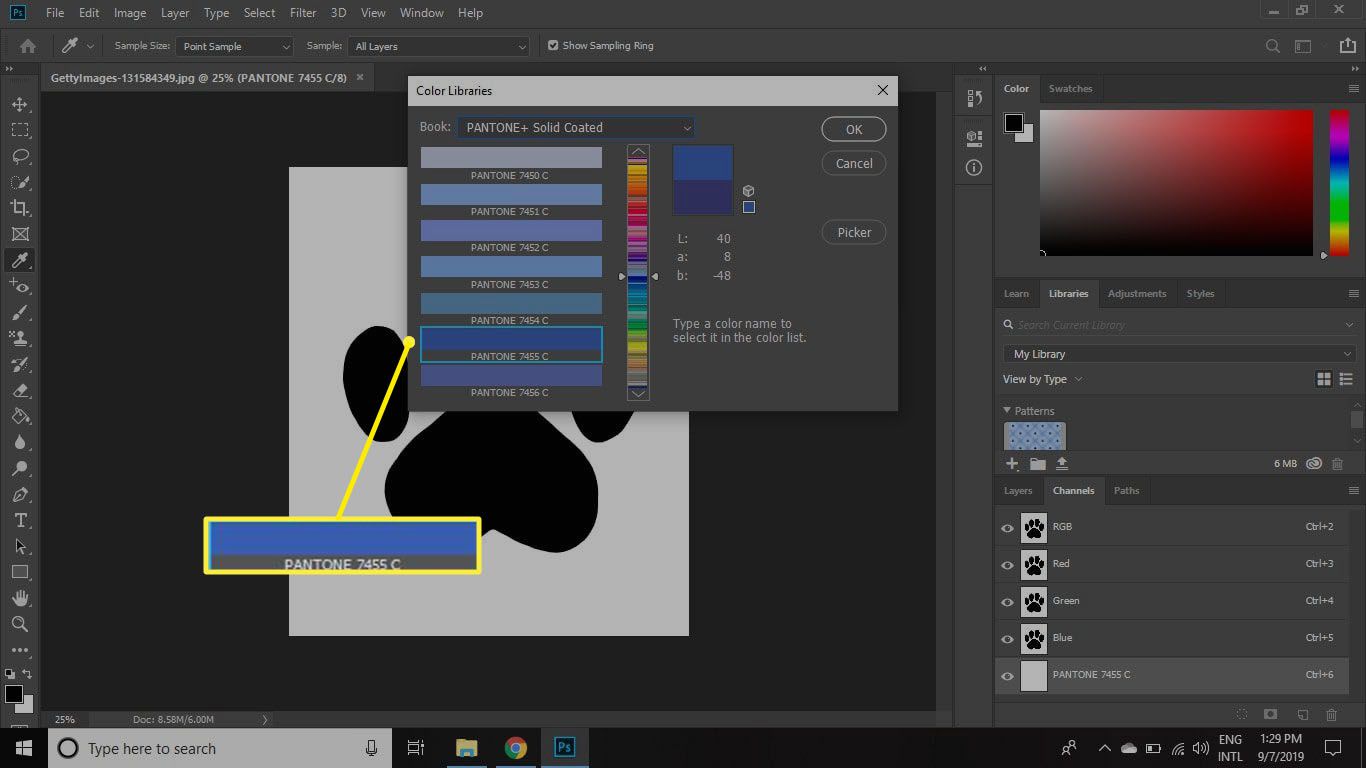This screenshot has width=1366, height=768.
Task: Open the Properties info panel icon
Action: (974, 168)
